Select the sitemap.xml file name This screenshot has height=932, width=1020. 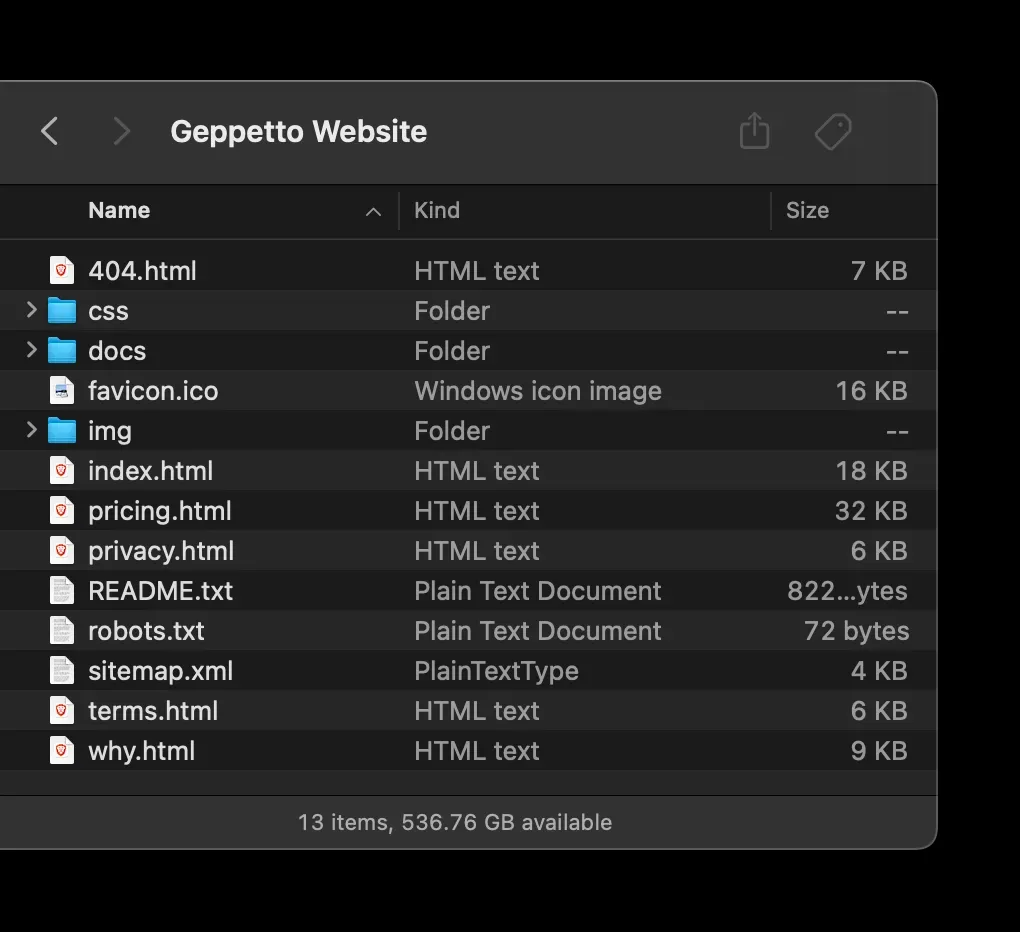[x=160, y=671]
